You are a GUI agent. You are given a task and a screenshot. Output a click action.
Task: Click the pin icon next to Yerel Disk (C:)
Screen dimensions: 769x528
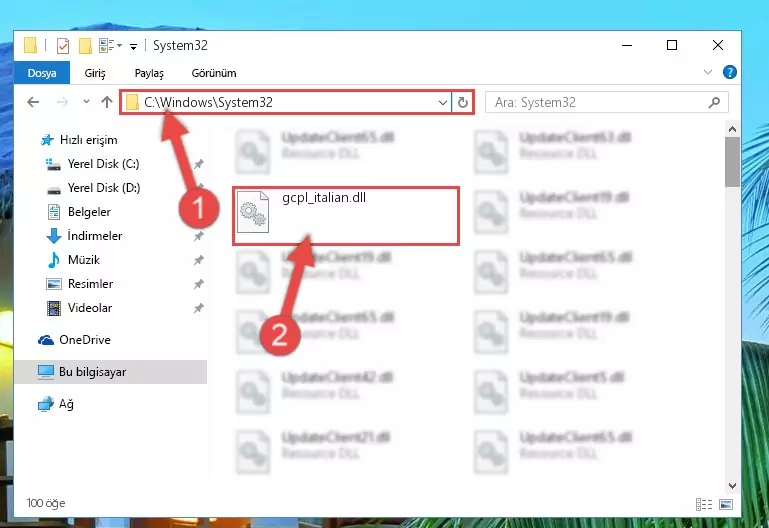pos(198,164)
